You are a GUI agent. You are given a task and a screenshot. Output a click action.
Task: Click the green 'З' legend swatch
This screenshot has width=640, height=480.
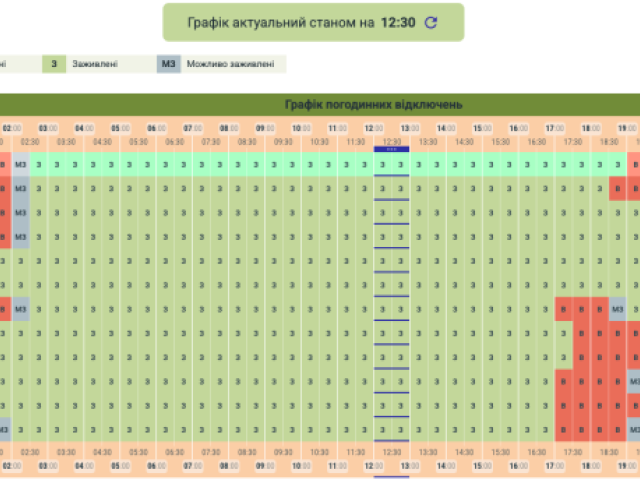point(54,64)
